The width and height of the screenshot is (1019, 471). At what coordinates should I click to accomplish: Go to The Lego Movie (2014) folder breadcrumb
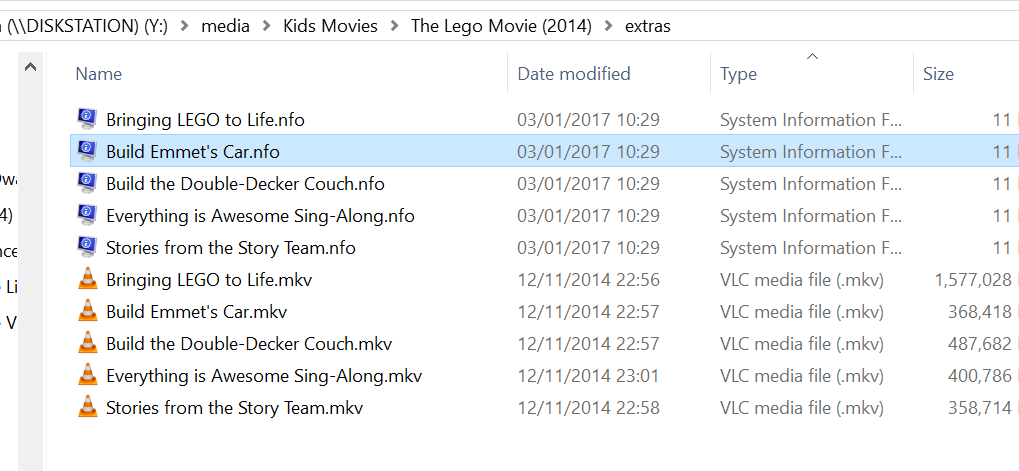pyautogui.click(x=501, y=26)
